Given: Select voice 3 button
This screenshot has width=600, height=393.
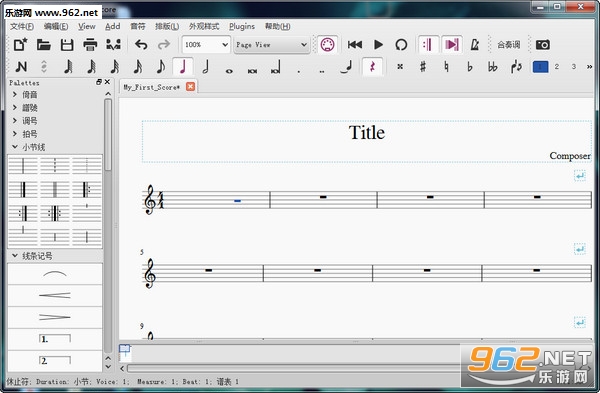Looking at the screenshot, I should (x=574, y=67).
